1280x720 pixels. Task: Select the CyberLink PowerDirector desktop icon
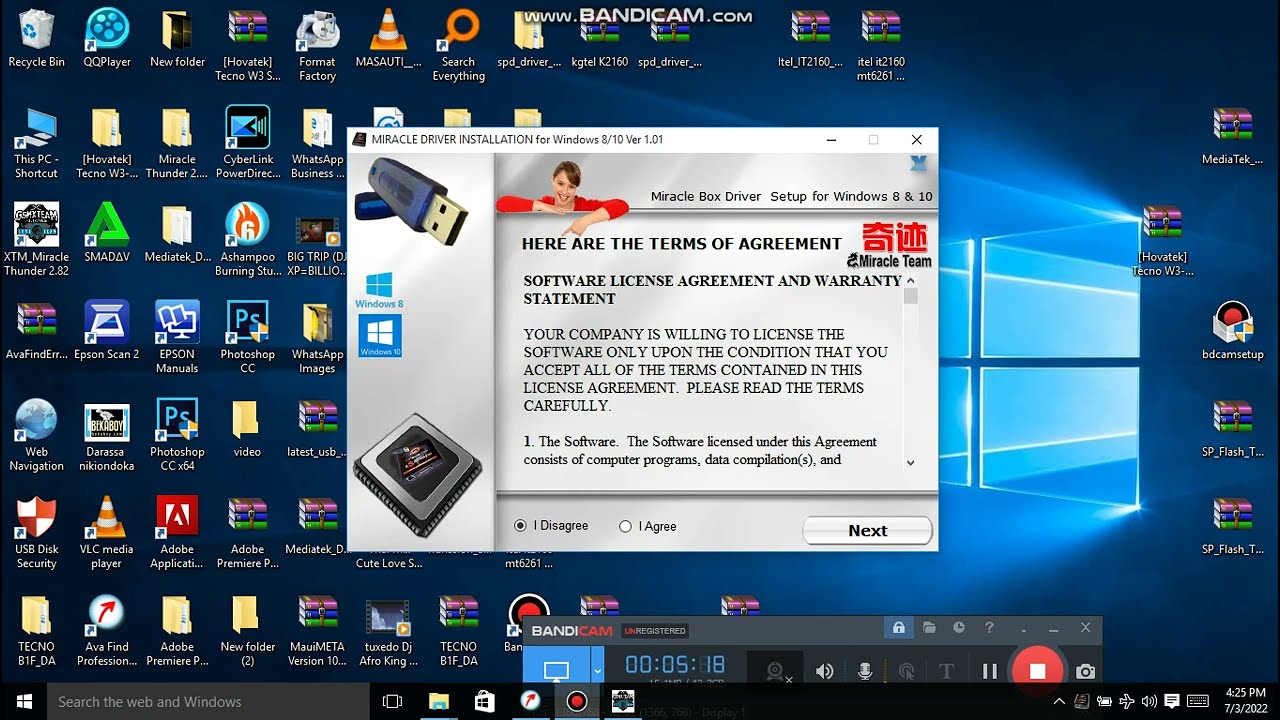(248, 143)
